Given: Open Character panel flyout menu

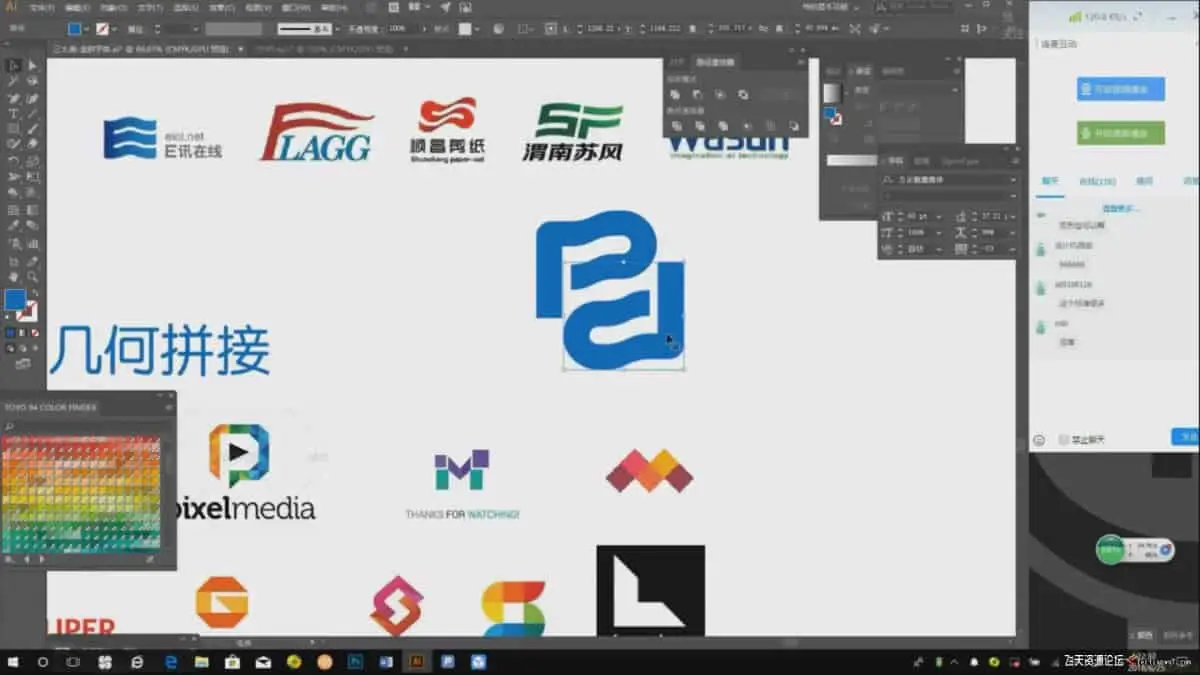Looking at the screenshot, I should tap(1014, 161).
